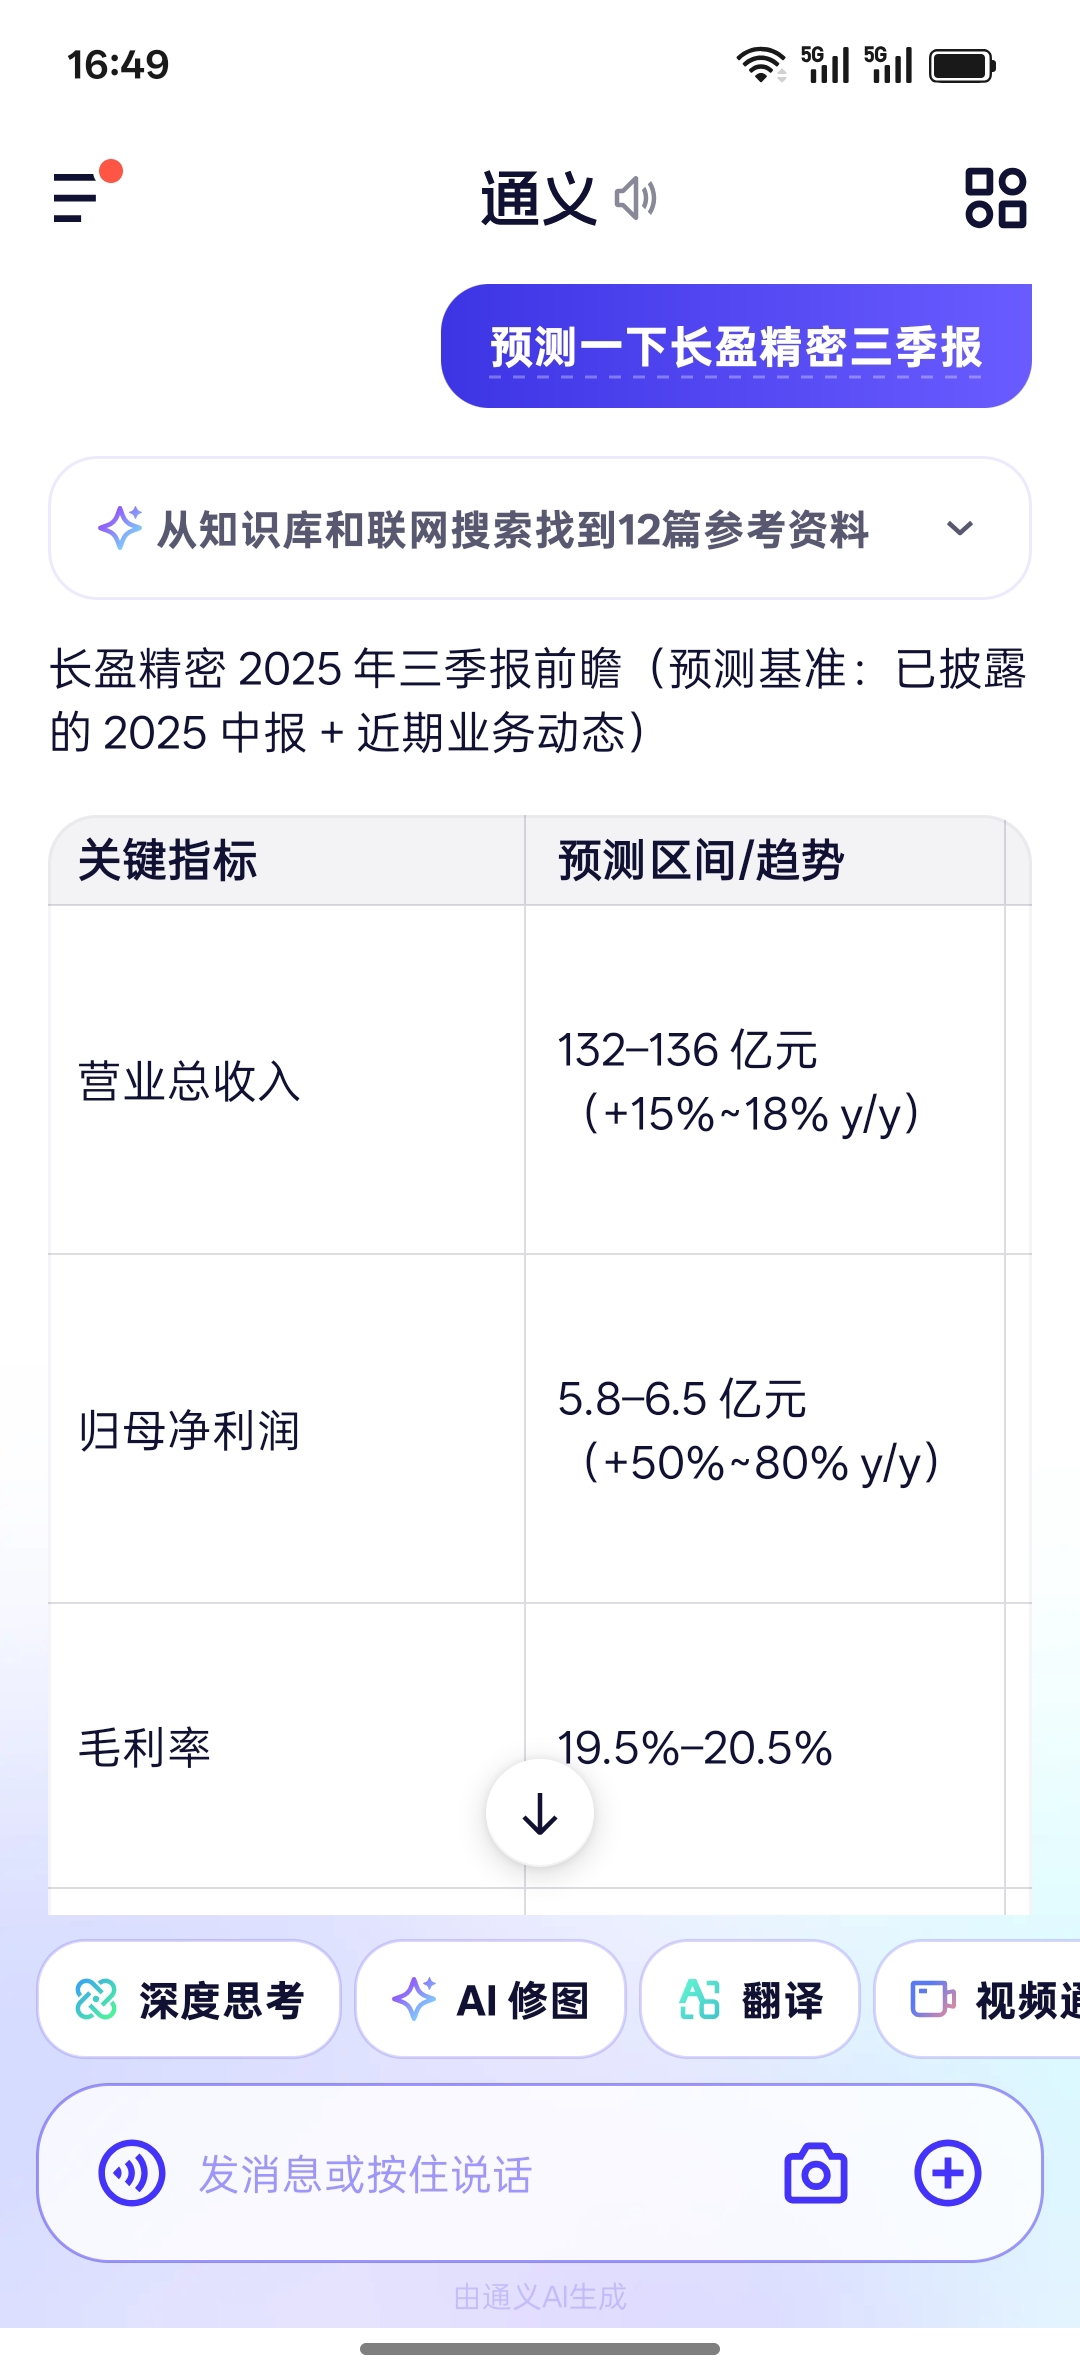Tap the user message 预测一下长盈精密三季报
This screenshot has height=2376, width=1080.
tap(736, 346)
